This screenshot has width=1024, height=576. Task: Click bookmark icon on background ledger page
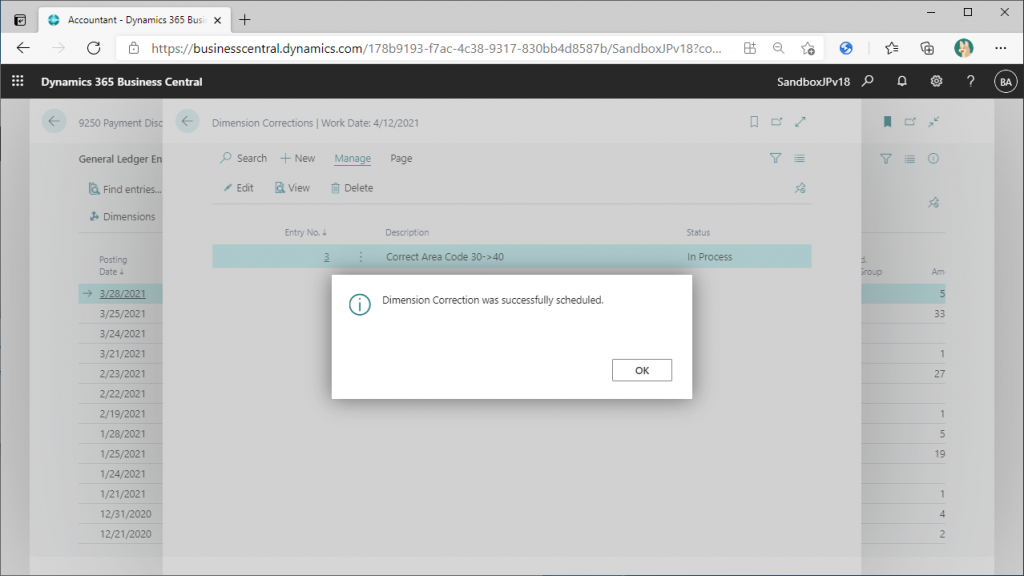pyautogui.click(x=887, y=121)
